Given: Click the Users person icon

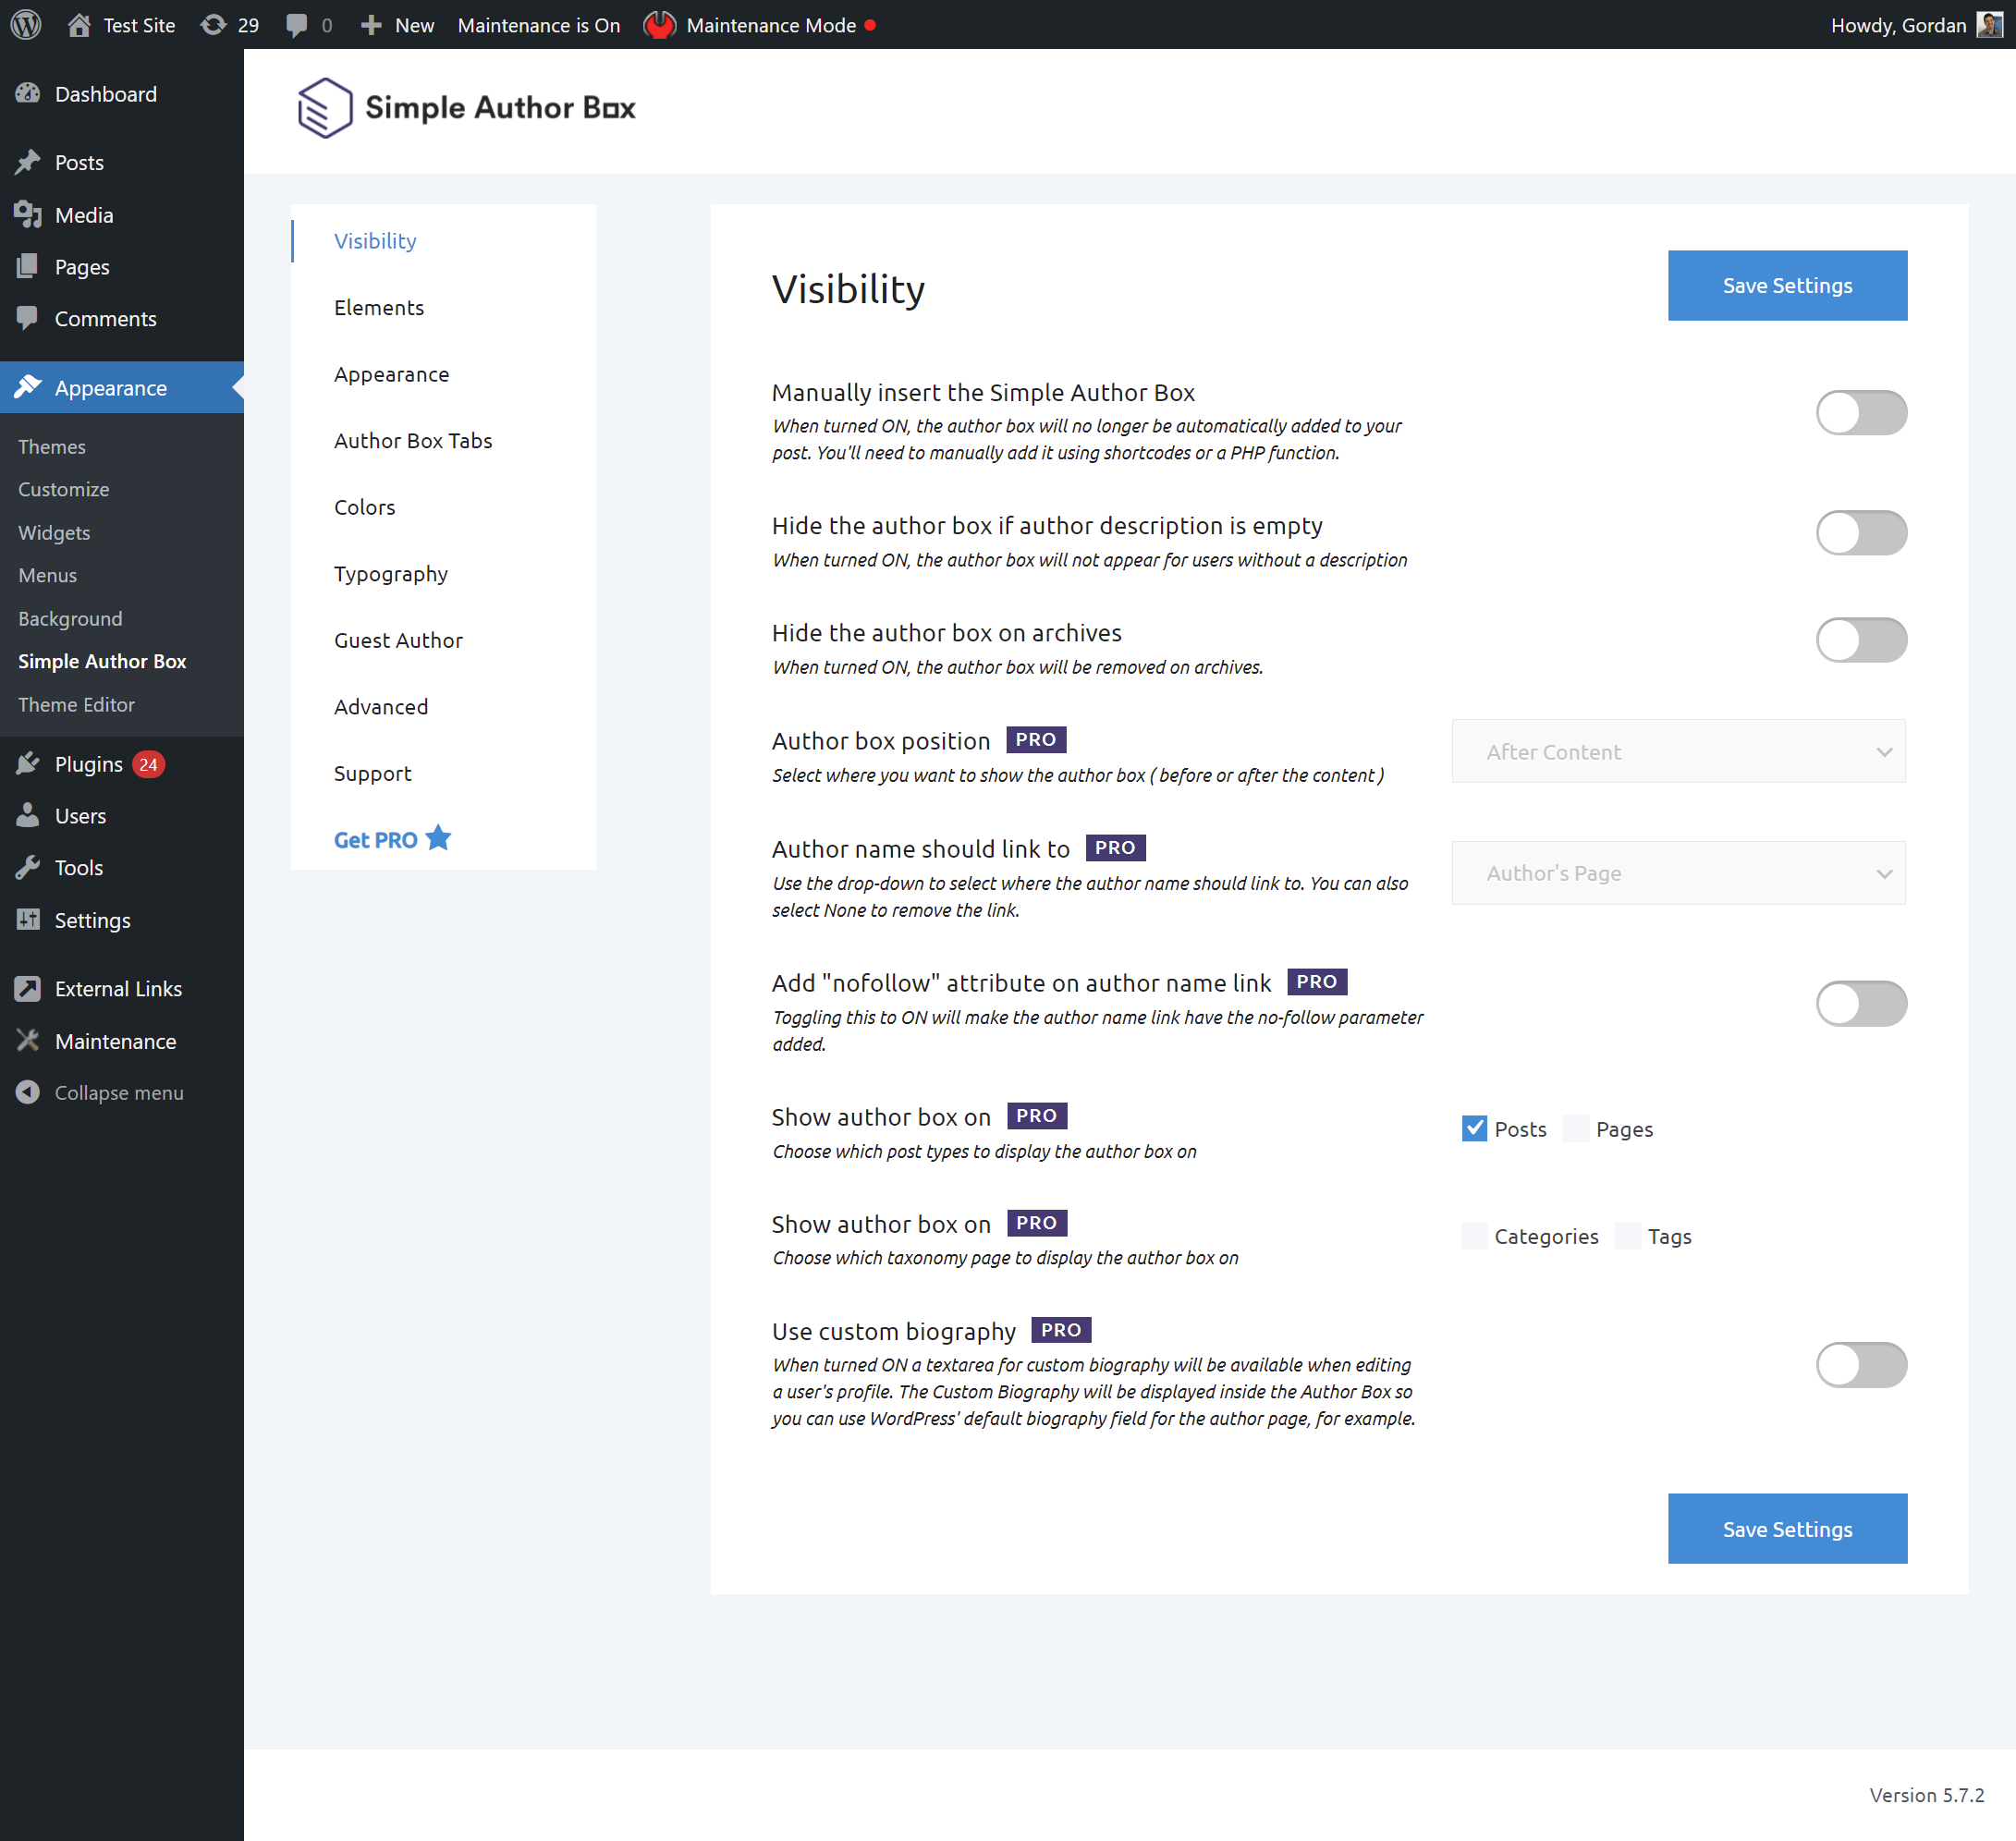Looking at the screenshot, I should (28, 815).
